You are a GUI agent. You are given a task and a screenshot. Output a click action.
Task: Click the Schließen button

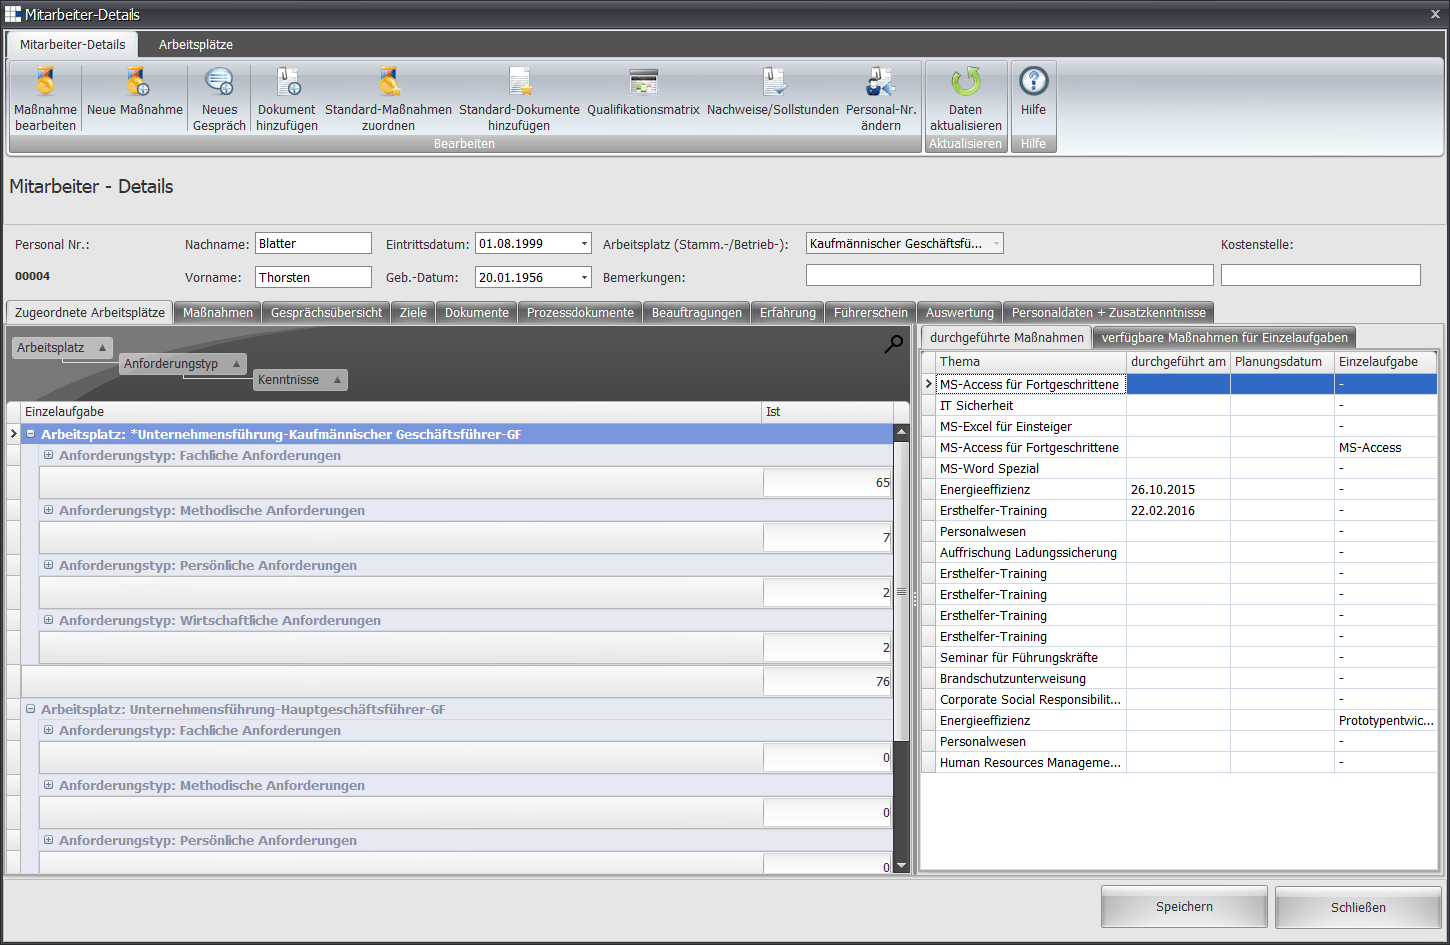1357,908
